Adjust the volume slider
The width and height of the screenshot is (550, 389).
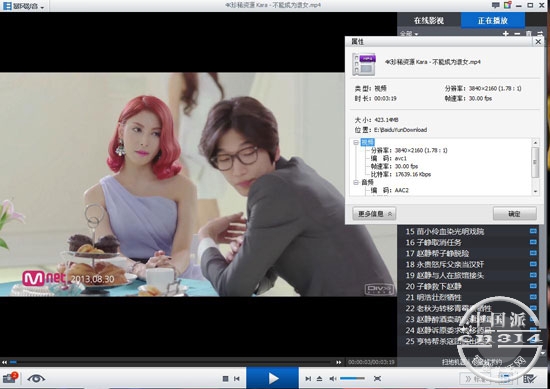tap(353, 378)
